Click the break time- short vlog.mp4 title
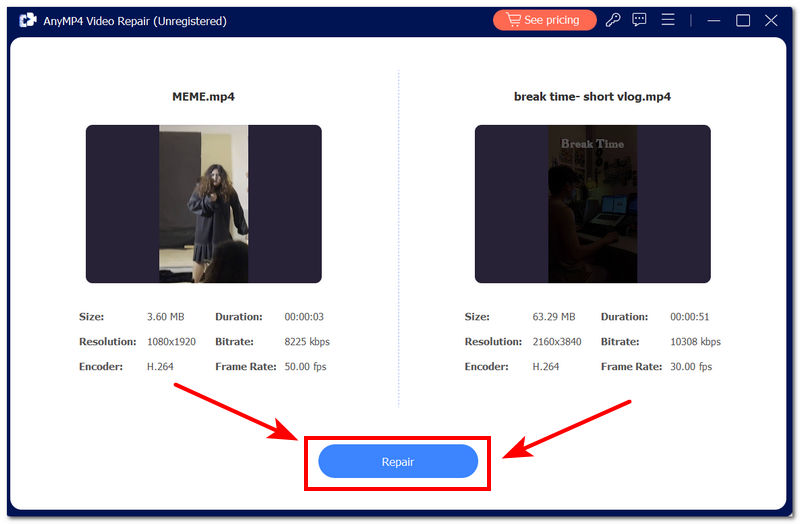Screen dimensions: 800x524 [592, 97]
